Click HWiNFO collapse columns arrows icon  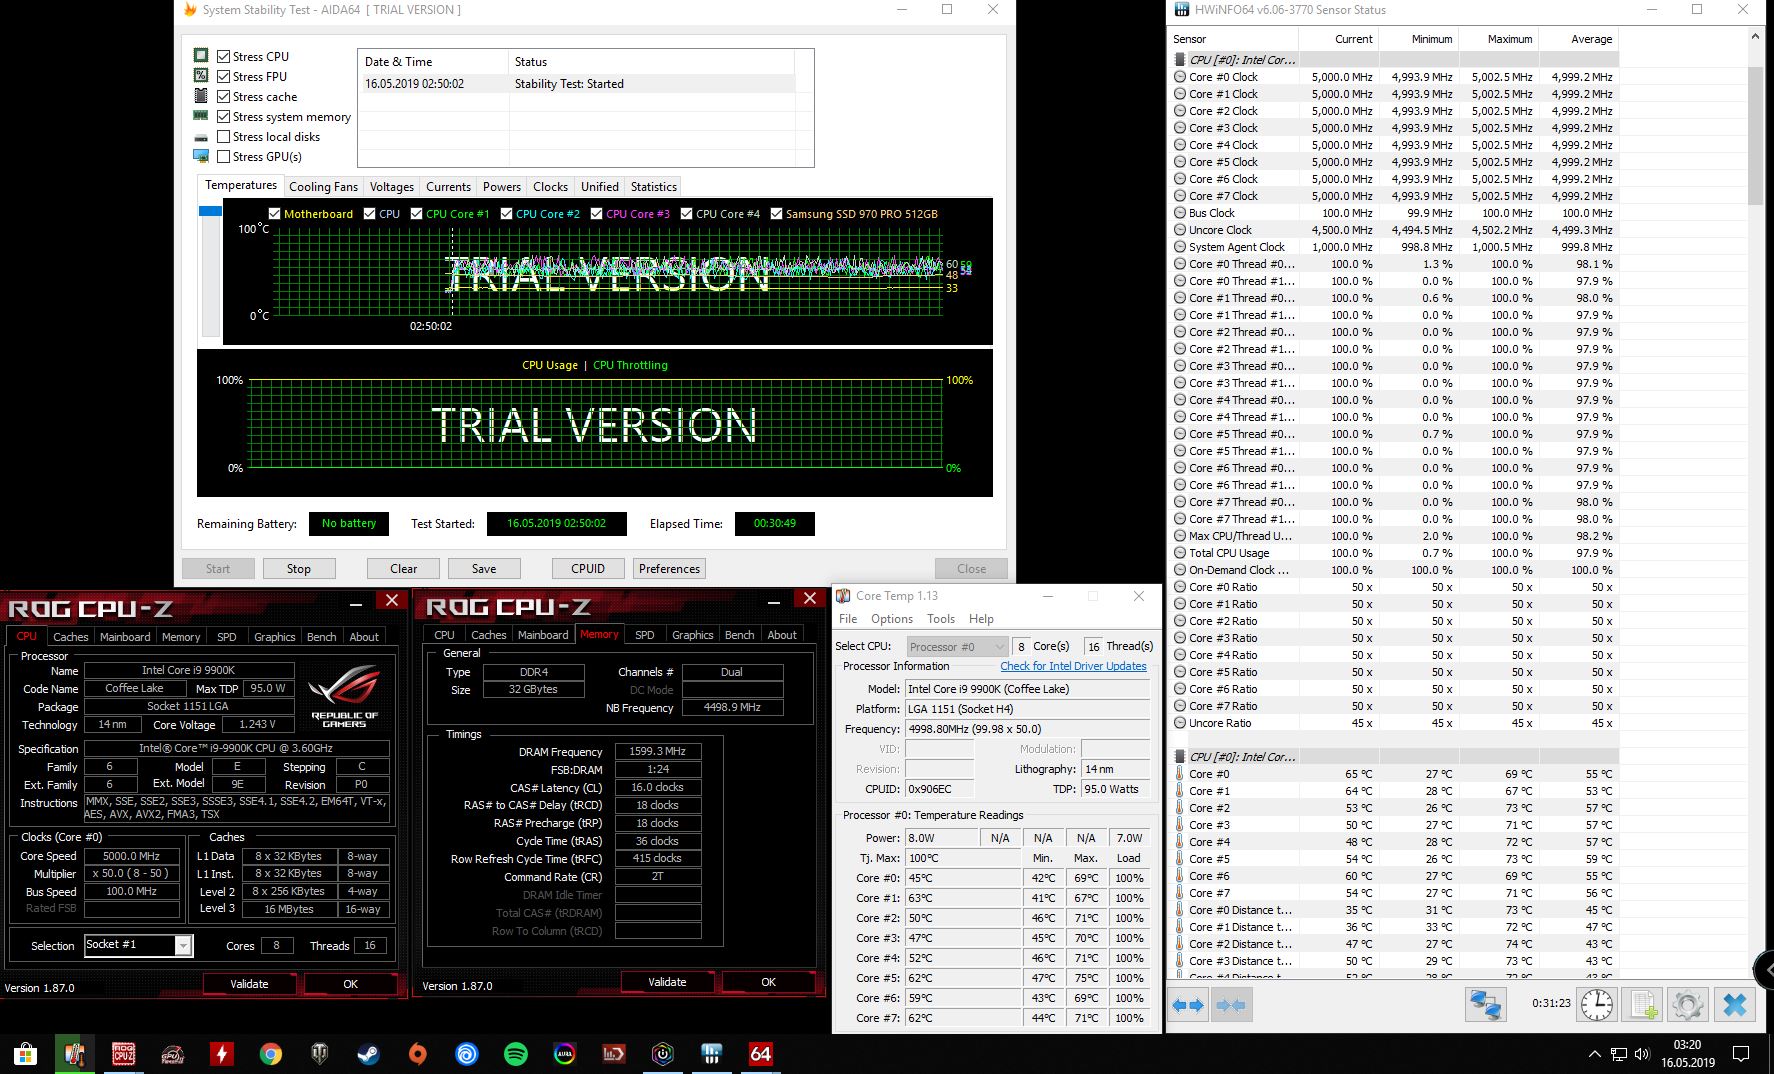tap(1230, 1004)
